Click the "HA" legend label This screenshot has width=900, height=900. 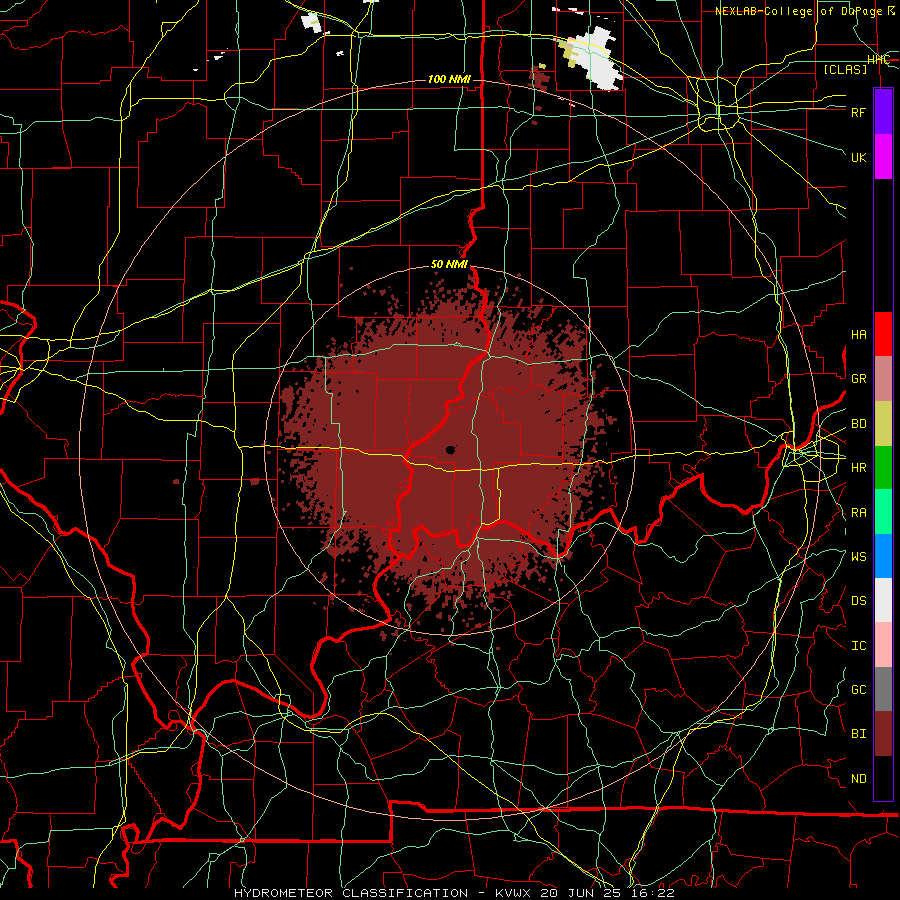(858, 335)
